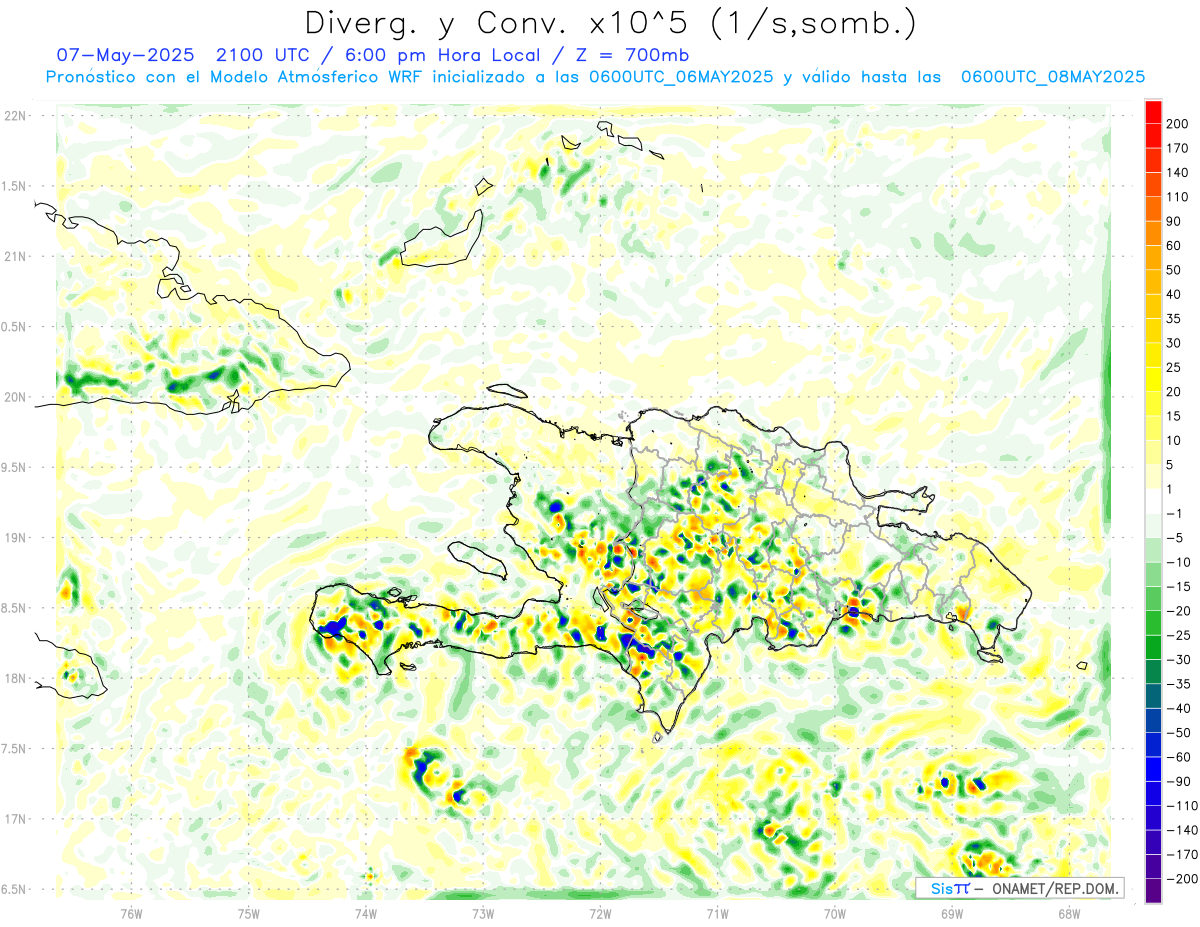Click the "22N" latitude label
1200x927 pixels.
(x=15, y=116)
